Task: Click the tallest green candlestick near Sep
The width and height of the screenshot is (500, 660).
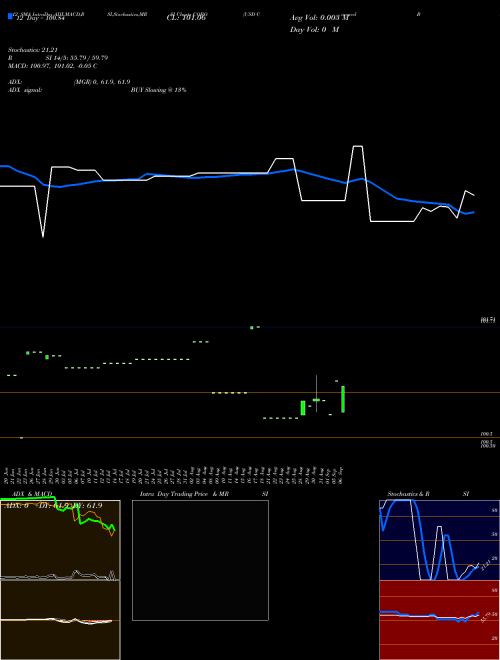Action: pos(343,399)
